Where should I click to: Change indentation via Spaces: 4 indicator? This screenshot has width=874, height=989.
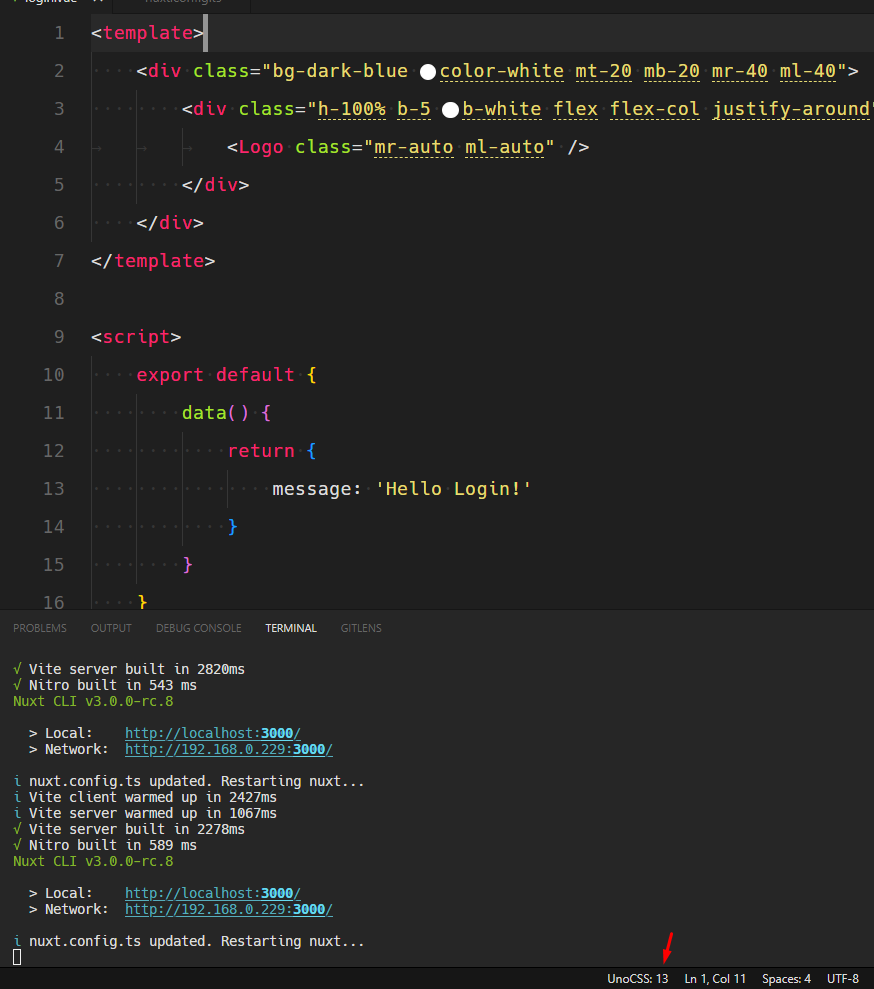tap(786, 979)
